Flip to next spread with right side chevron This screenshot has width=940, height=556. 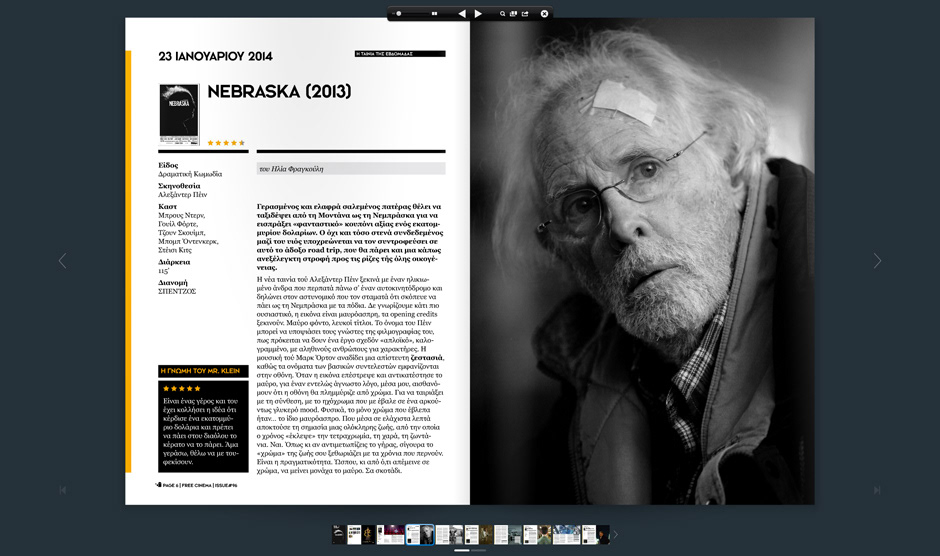877,260
